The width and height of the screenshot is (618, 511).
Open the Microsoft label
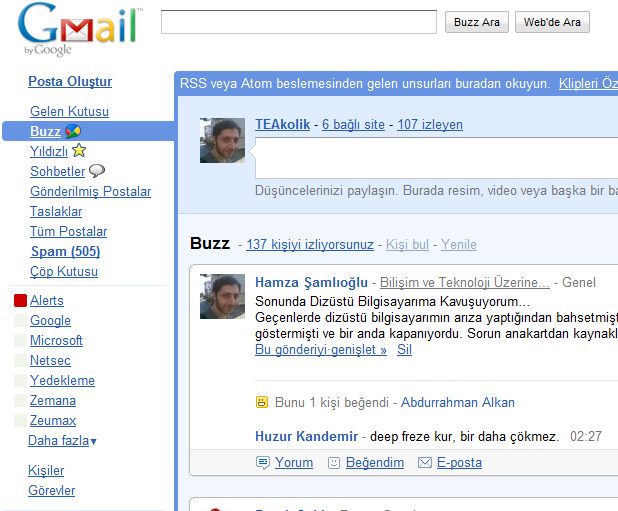(56, 340)
